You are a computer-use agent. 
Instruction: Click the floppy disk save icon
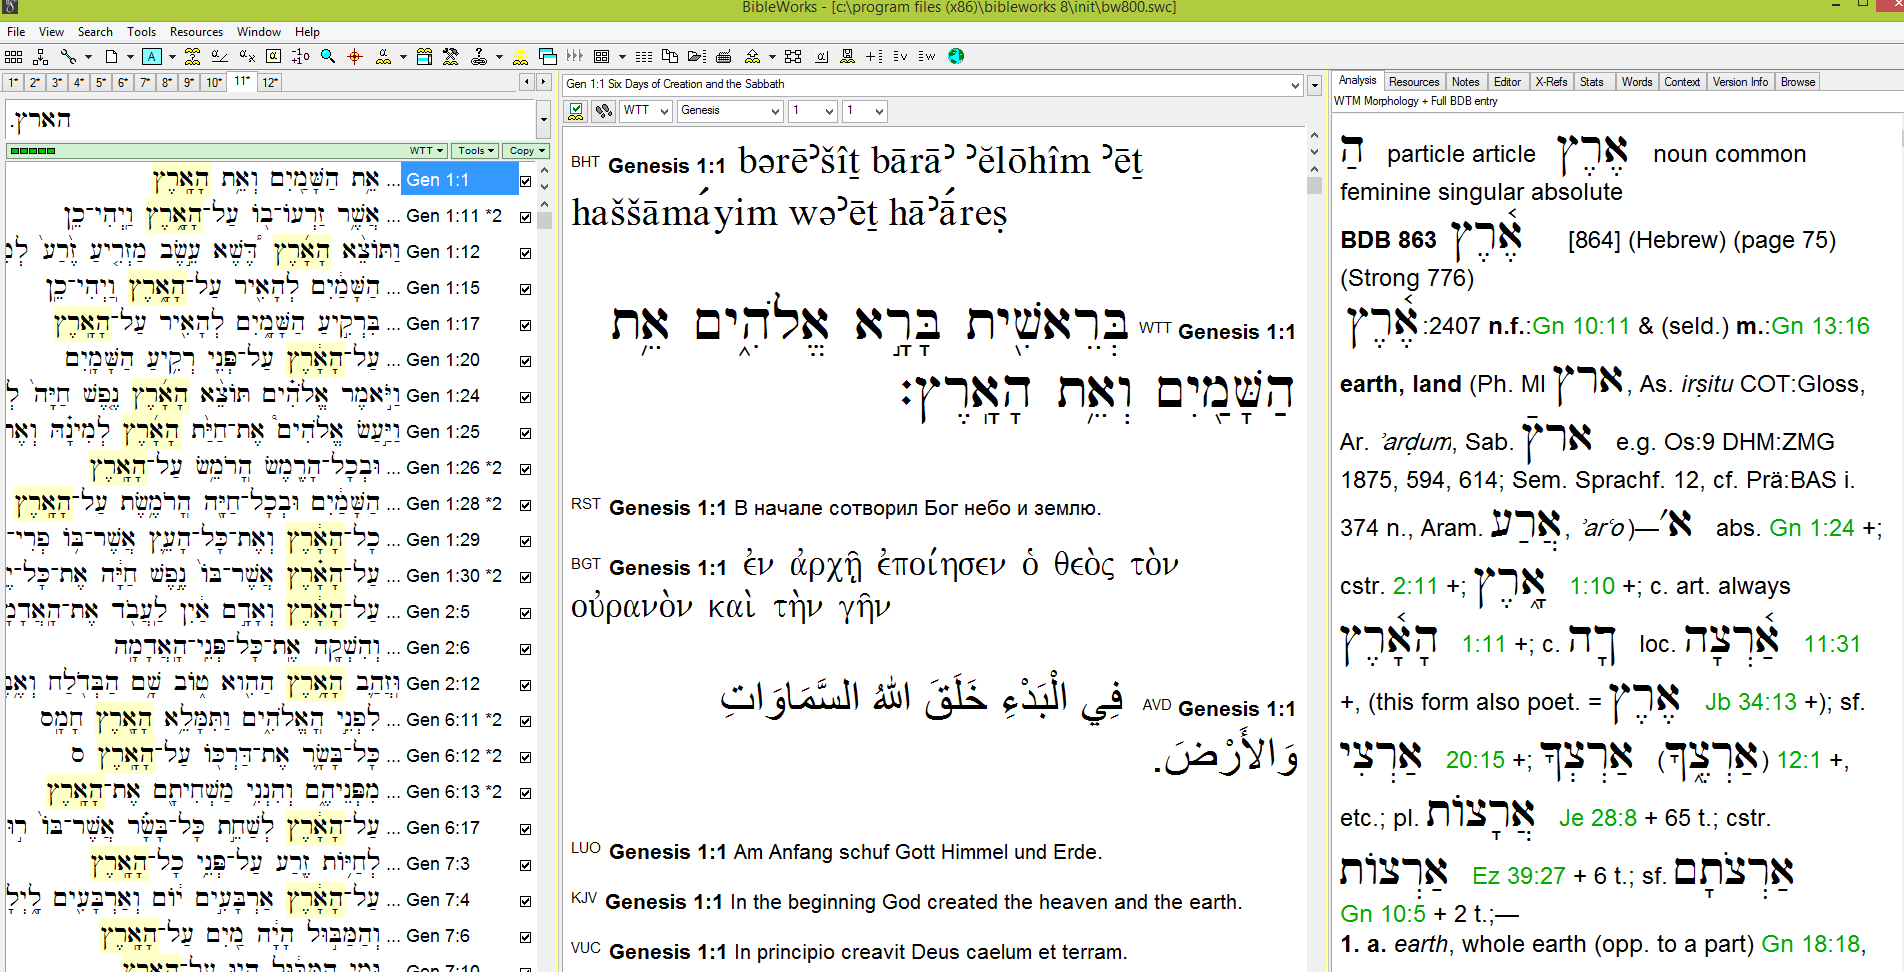[847, 56]
